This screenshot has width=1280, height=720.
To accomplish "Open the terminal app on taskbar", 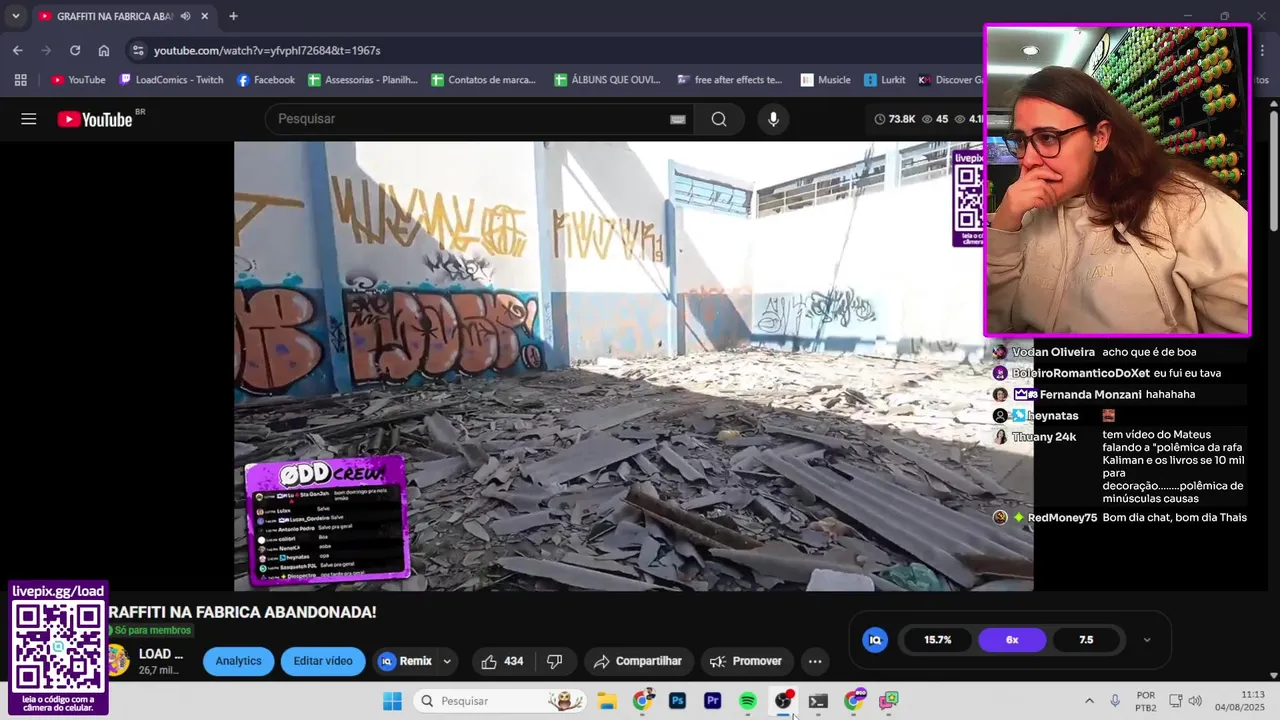I will [818, 701].
